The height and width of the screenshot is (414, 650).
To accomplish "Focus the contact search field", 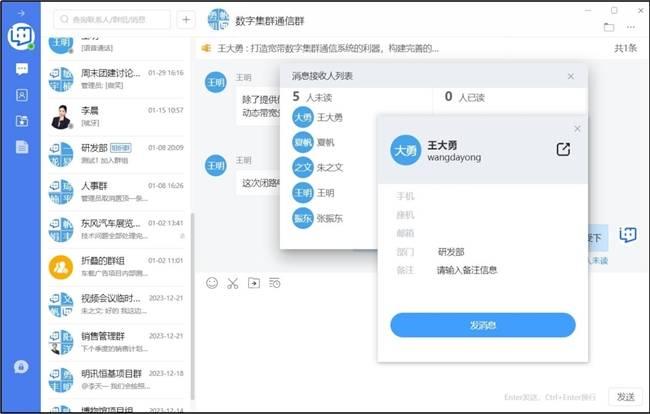I will (112, 19).
